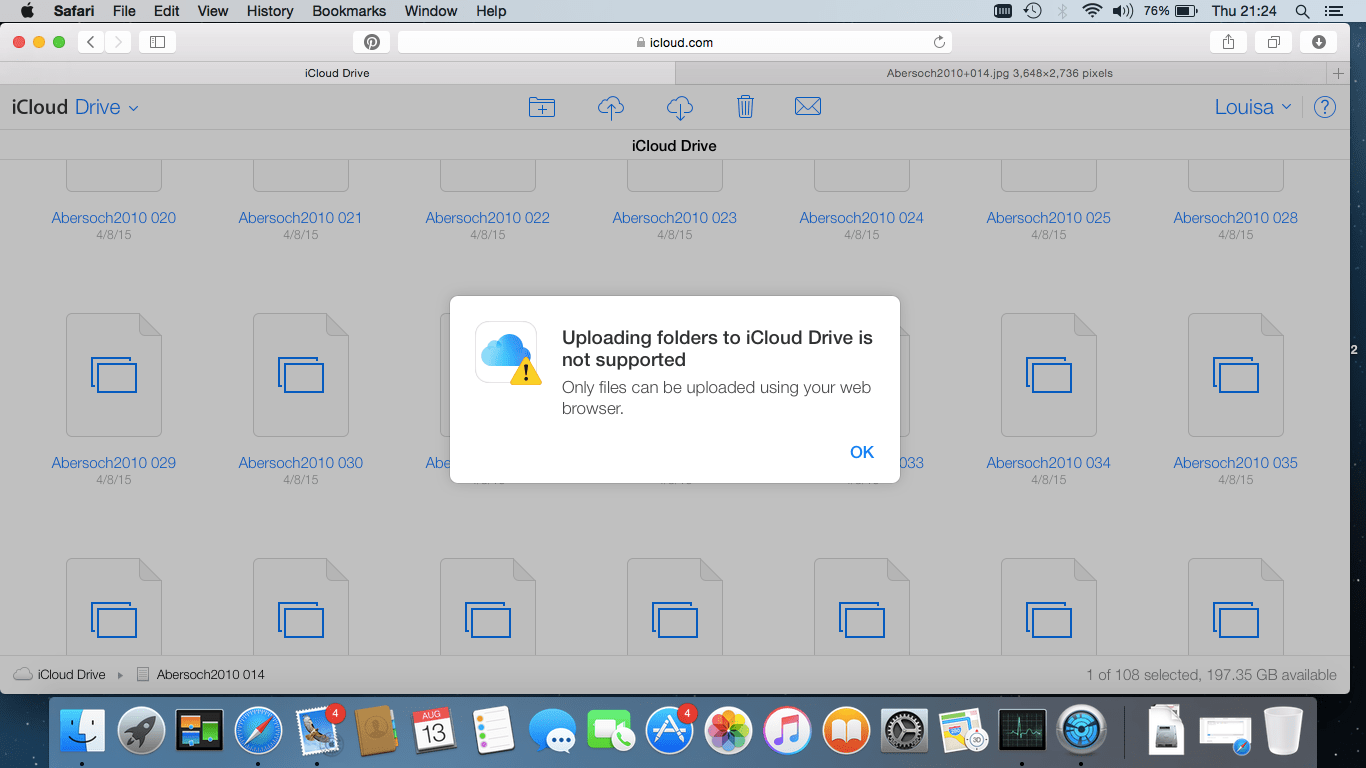Screen dimensions: 1366x768
Task: Open Safari downloads with the down-arrow icon
Action: 1318,42
